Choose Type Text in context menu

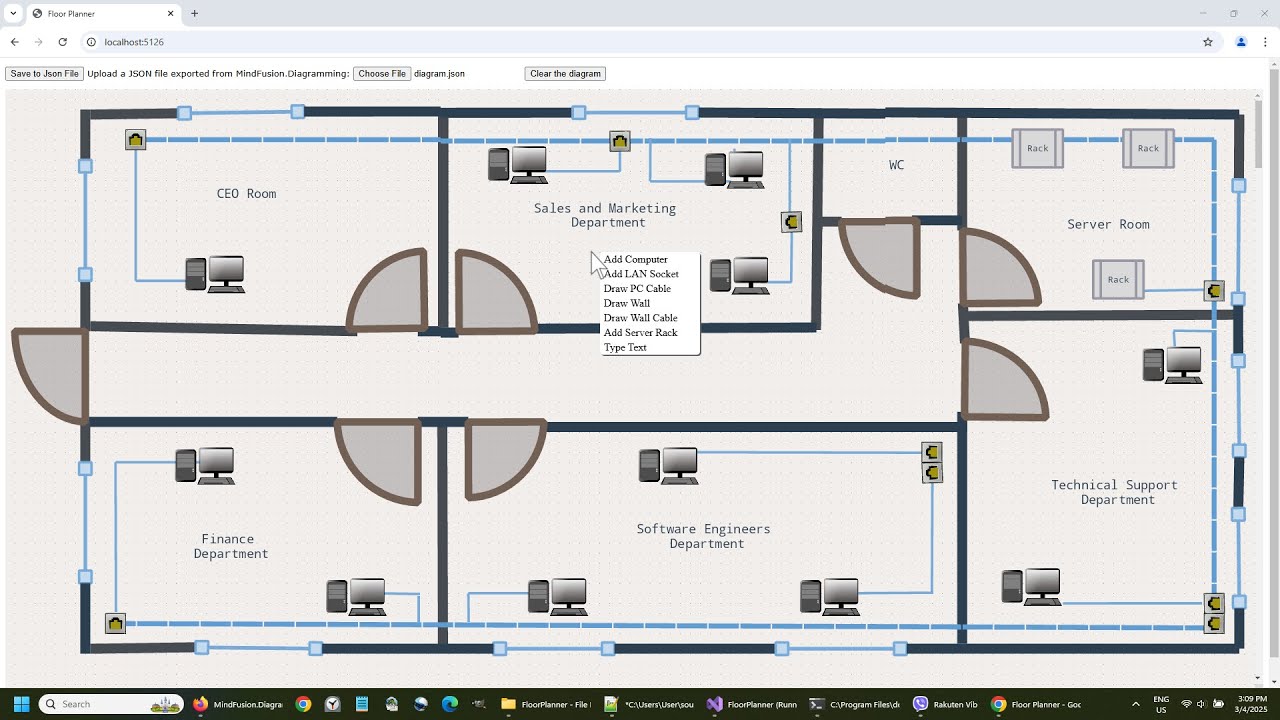tap(625, 347)
